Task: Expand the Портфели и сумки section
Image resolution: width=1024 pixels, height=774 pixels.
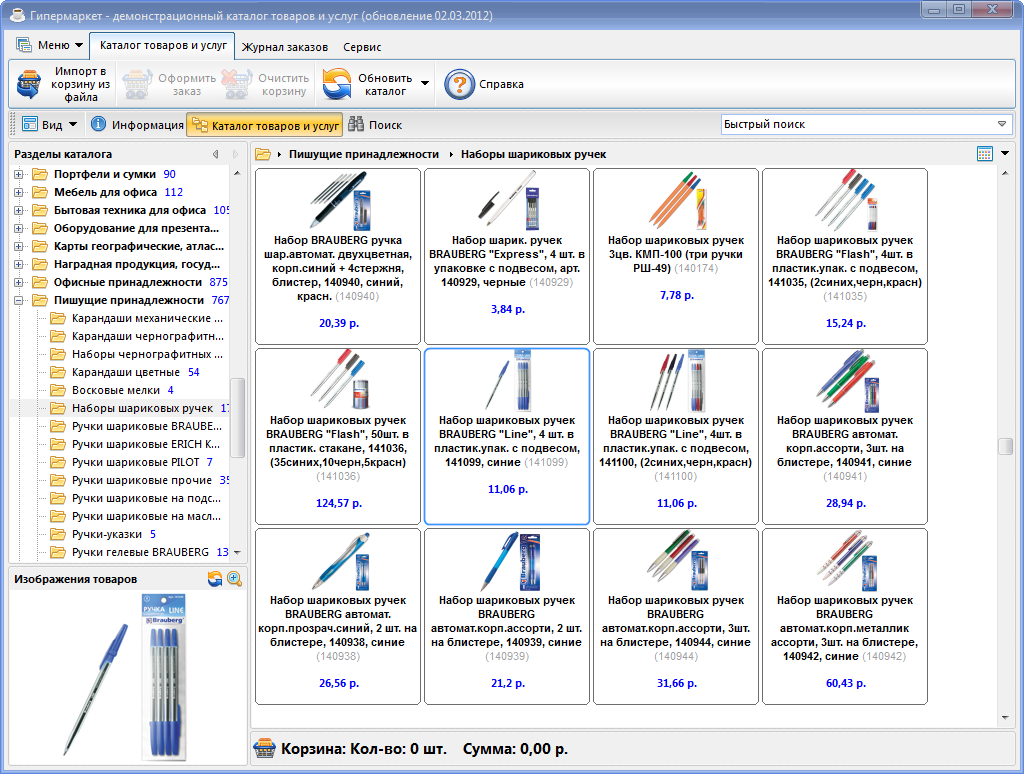Action: tap(19, 174)
